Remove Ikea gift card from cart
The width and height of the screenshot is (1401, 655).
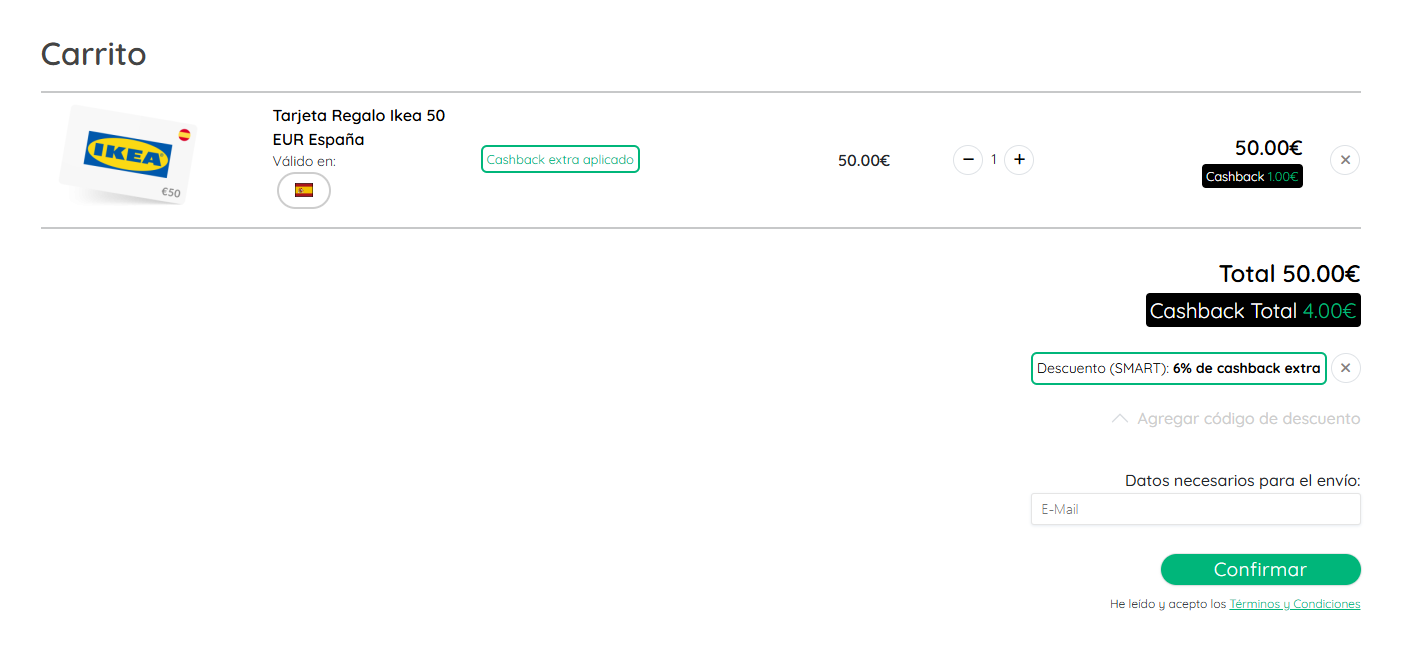[x=1345, y=160]
